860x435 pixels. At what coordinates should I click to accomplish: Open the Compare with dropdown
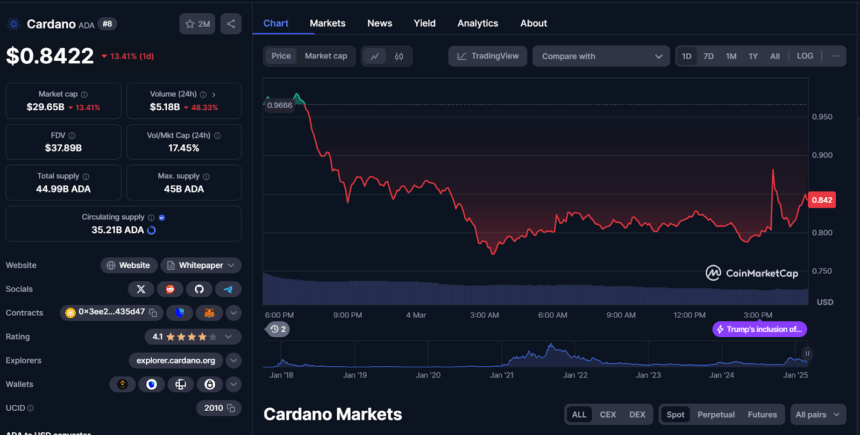(601, 56)
